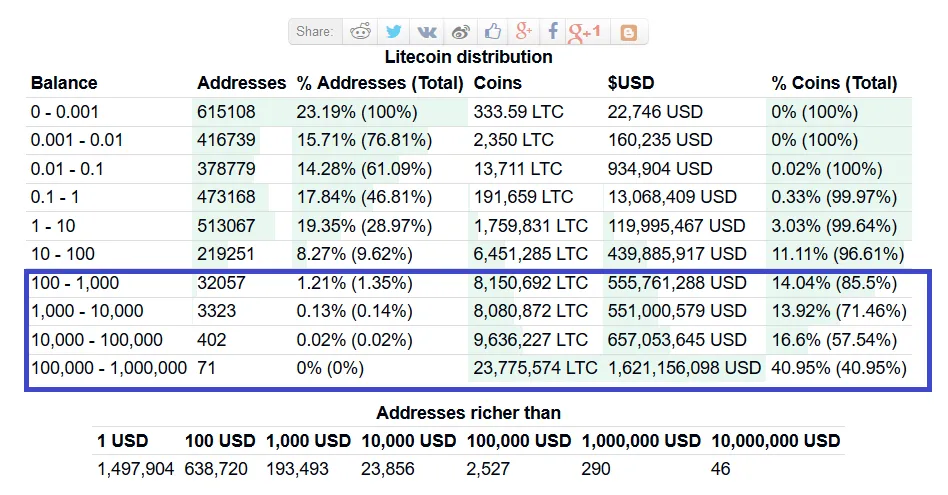Click the 473168 addresses value
Screen dimensions: 948x495
pos(226,197)
